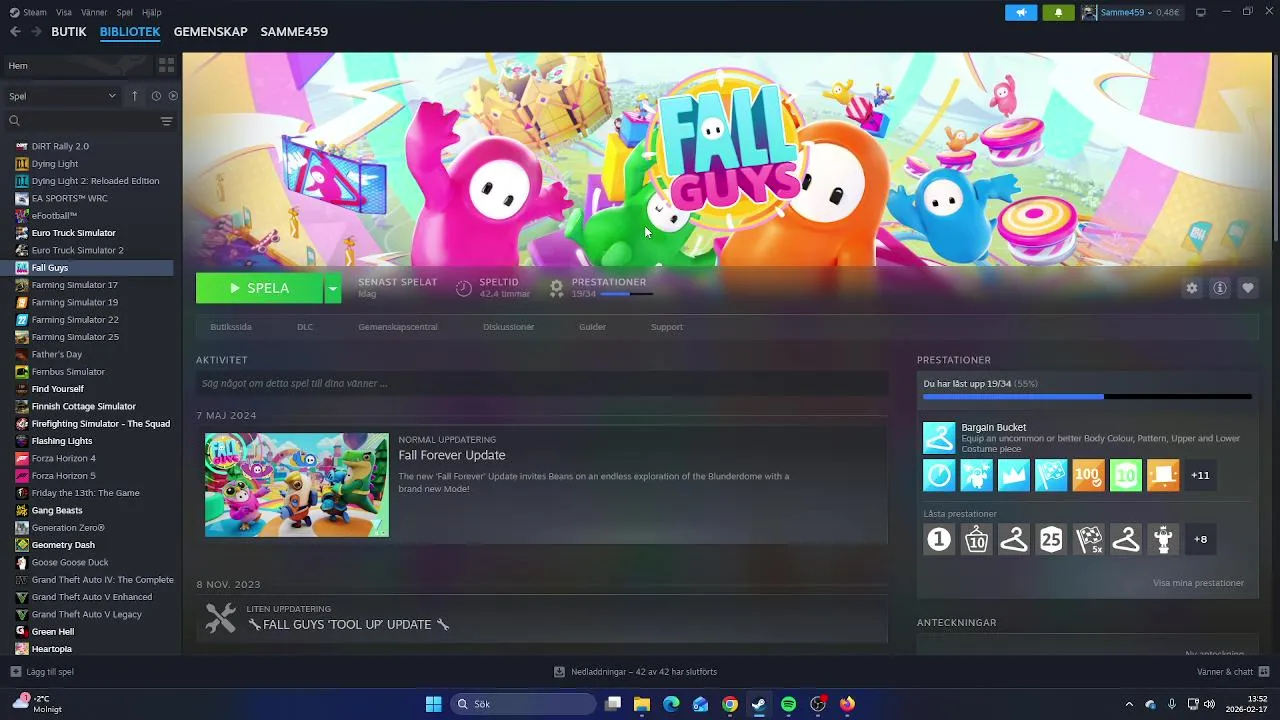Open Butikssida link
Screen dimensions: 1280x720
[x=231, y=327]
